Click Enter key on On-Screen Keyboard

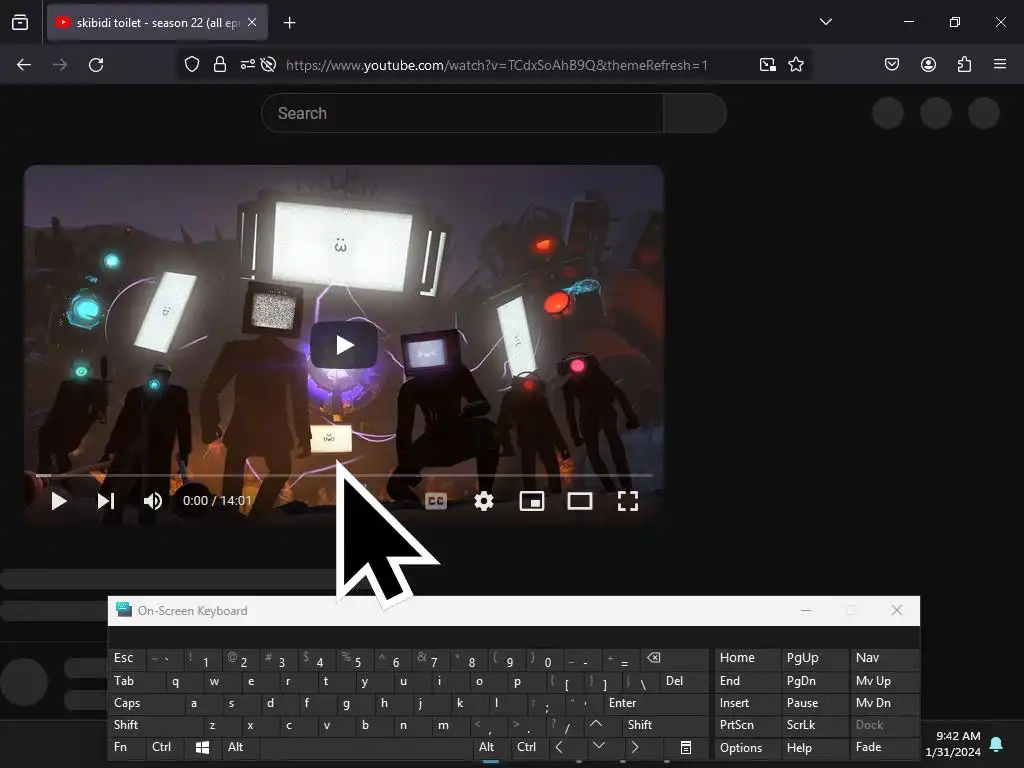pos(655,703)
